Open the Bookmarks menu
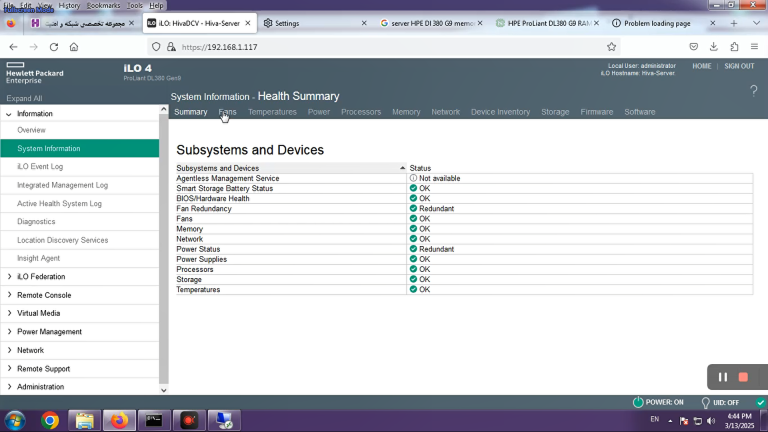This screenshot has width=768, height=432. point(103,5)
